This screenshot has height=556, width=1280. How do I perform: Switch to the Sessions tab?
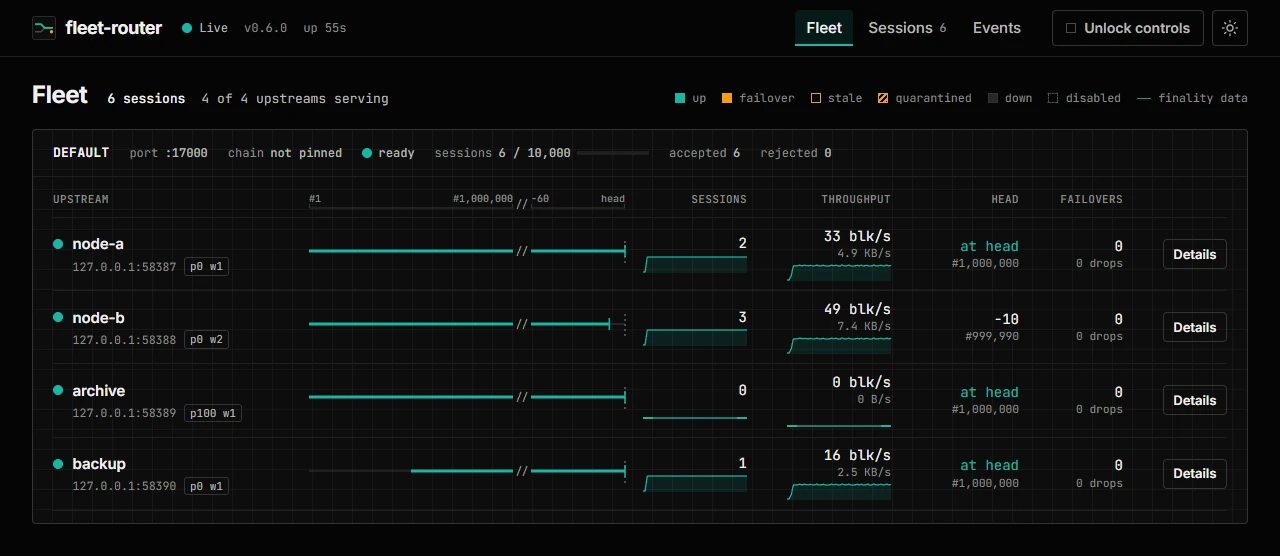point(907,28)
